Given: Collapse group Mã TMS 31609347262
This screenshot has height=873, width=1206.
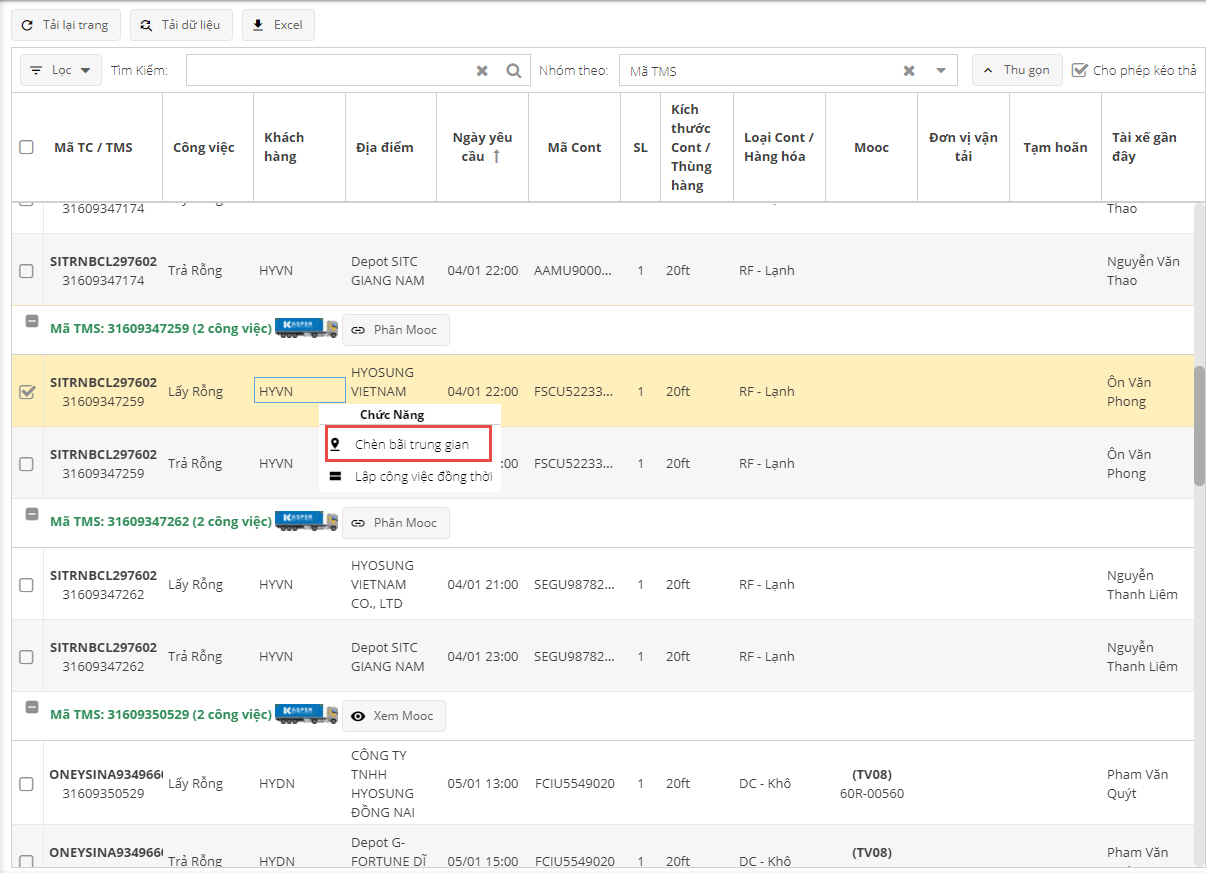Looking at the screenshot, I should (32, 515).
